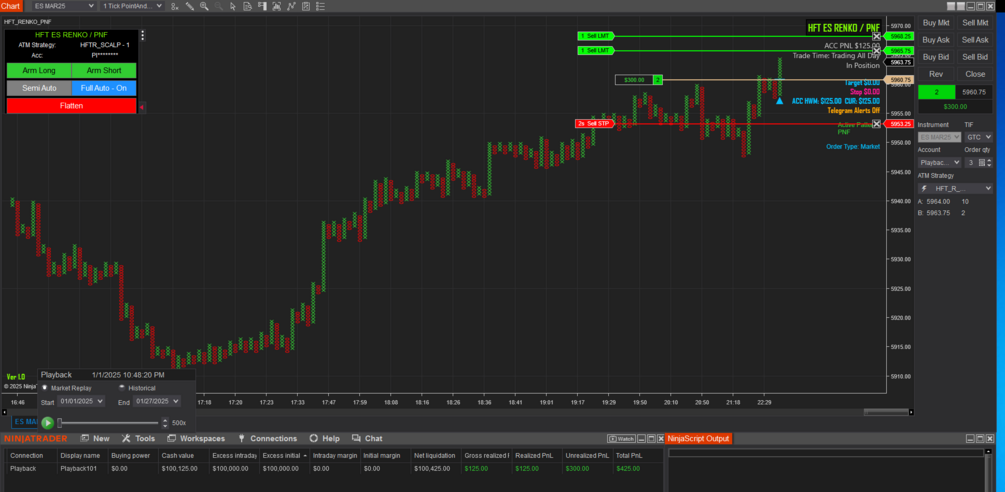This screenshot has height=492, width=1005.
Task: Open the Help menu
Action: pyautogui.click(x=324, y=439)
